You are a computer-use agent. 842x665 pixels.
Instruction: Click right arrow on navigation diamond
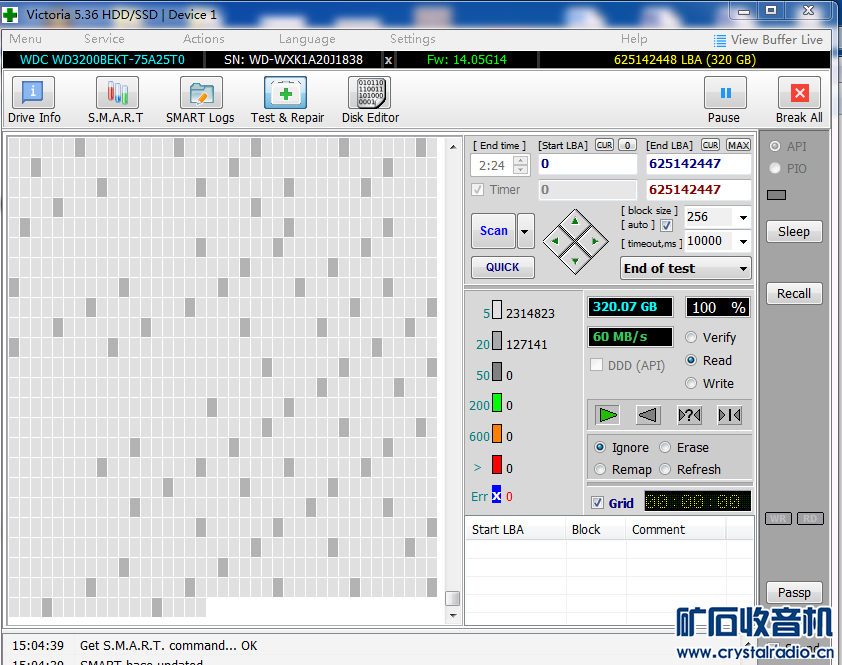(x=595, y=241)
